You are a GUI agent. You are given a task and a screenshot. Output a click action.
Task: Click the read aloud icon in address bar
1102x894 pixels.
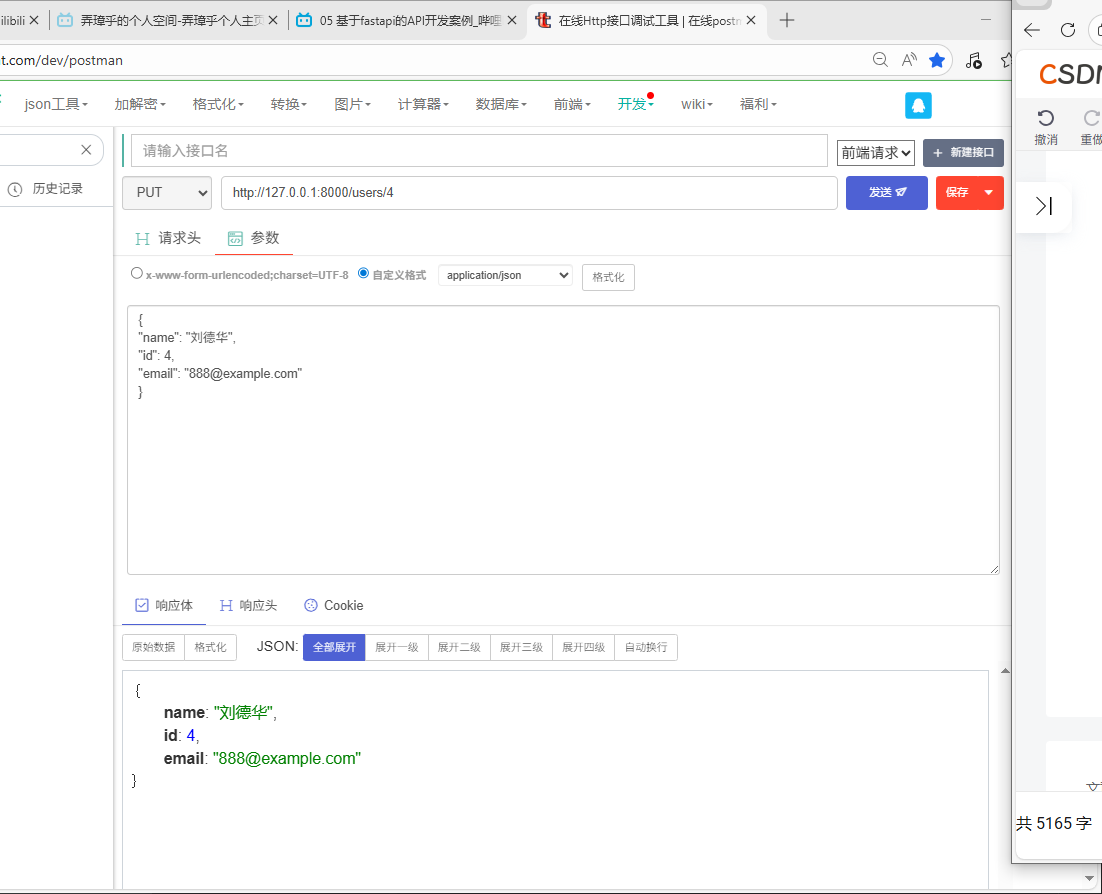[x=909, y=60]
